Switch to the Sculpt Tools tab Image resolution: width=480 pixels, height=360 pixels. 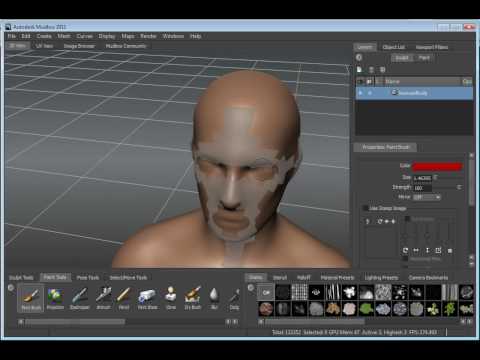pos(21,277)
